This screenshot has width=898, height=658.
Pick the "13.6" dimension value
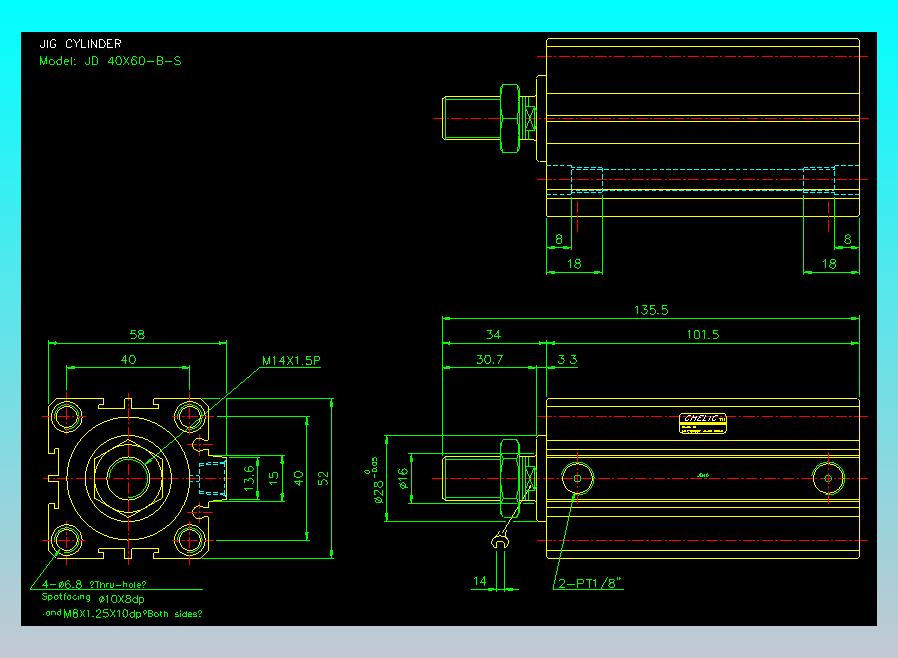tap(249, 478)
